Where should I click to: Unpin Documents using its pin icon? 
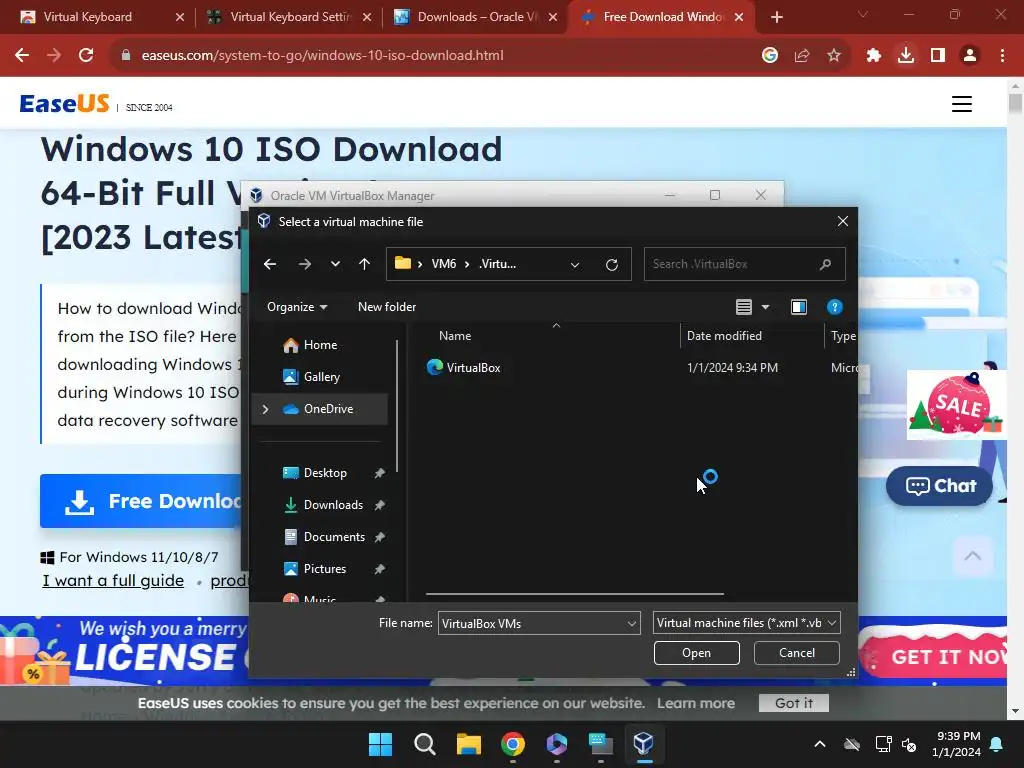(379, 537)
